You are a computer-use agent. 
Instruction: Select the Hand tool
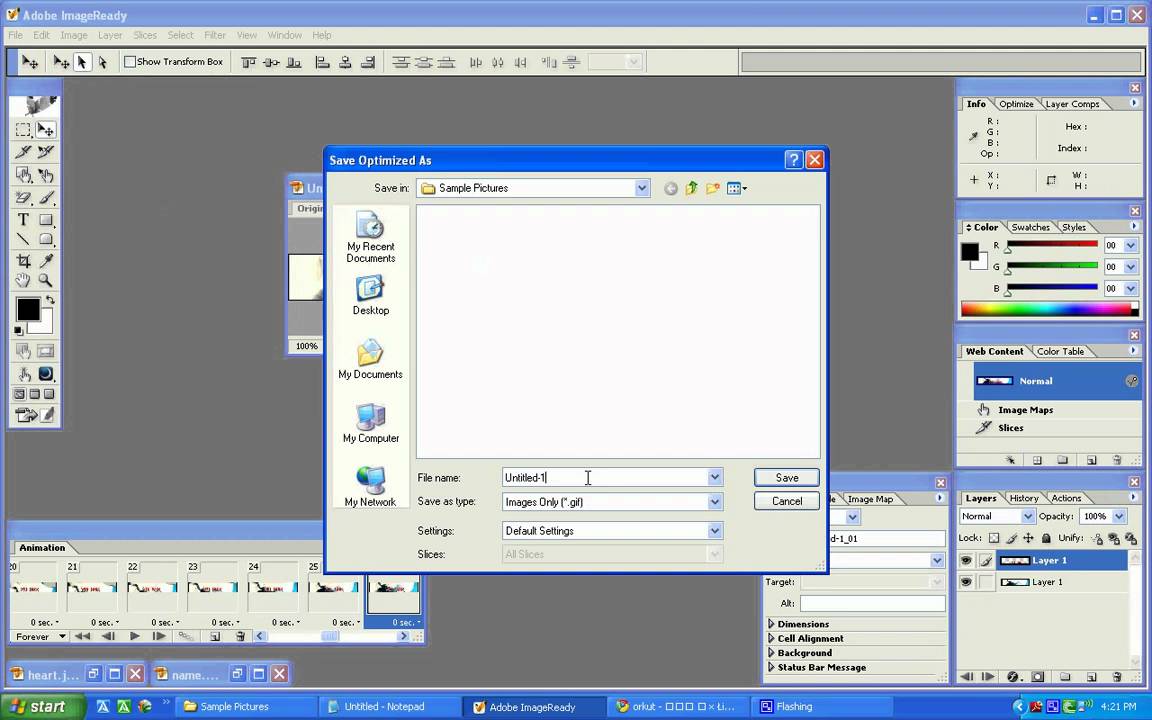(24, 280)
